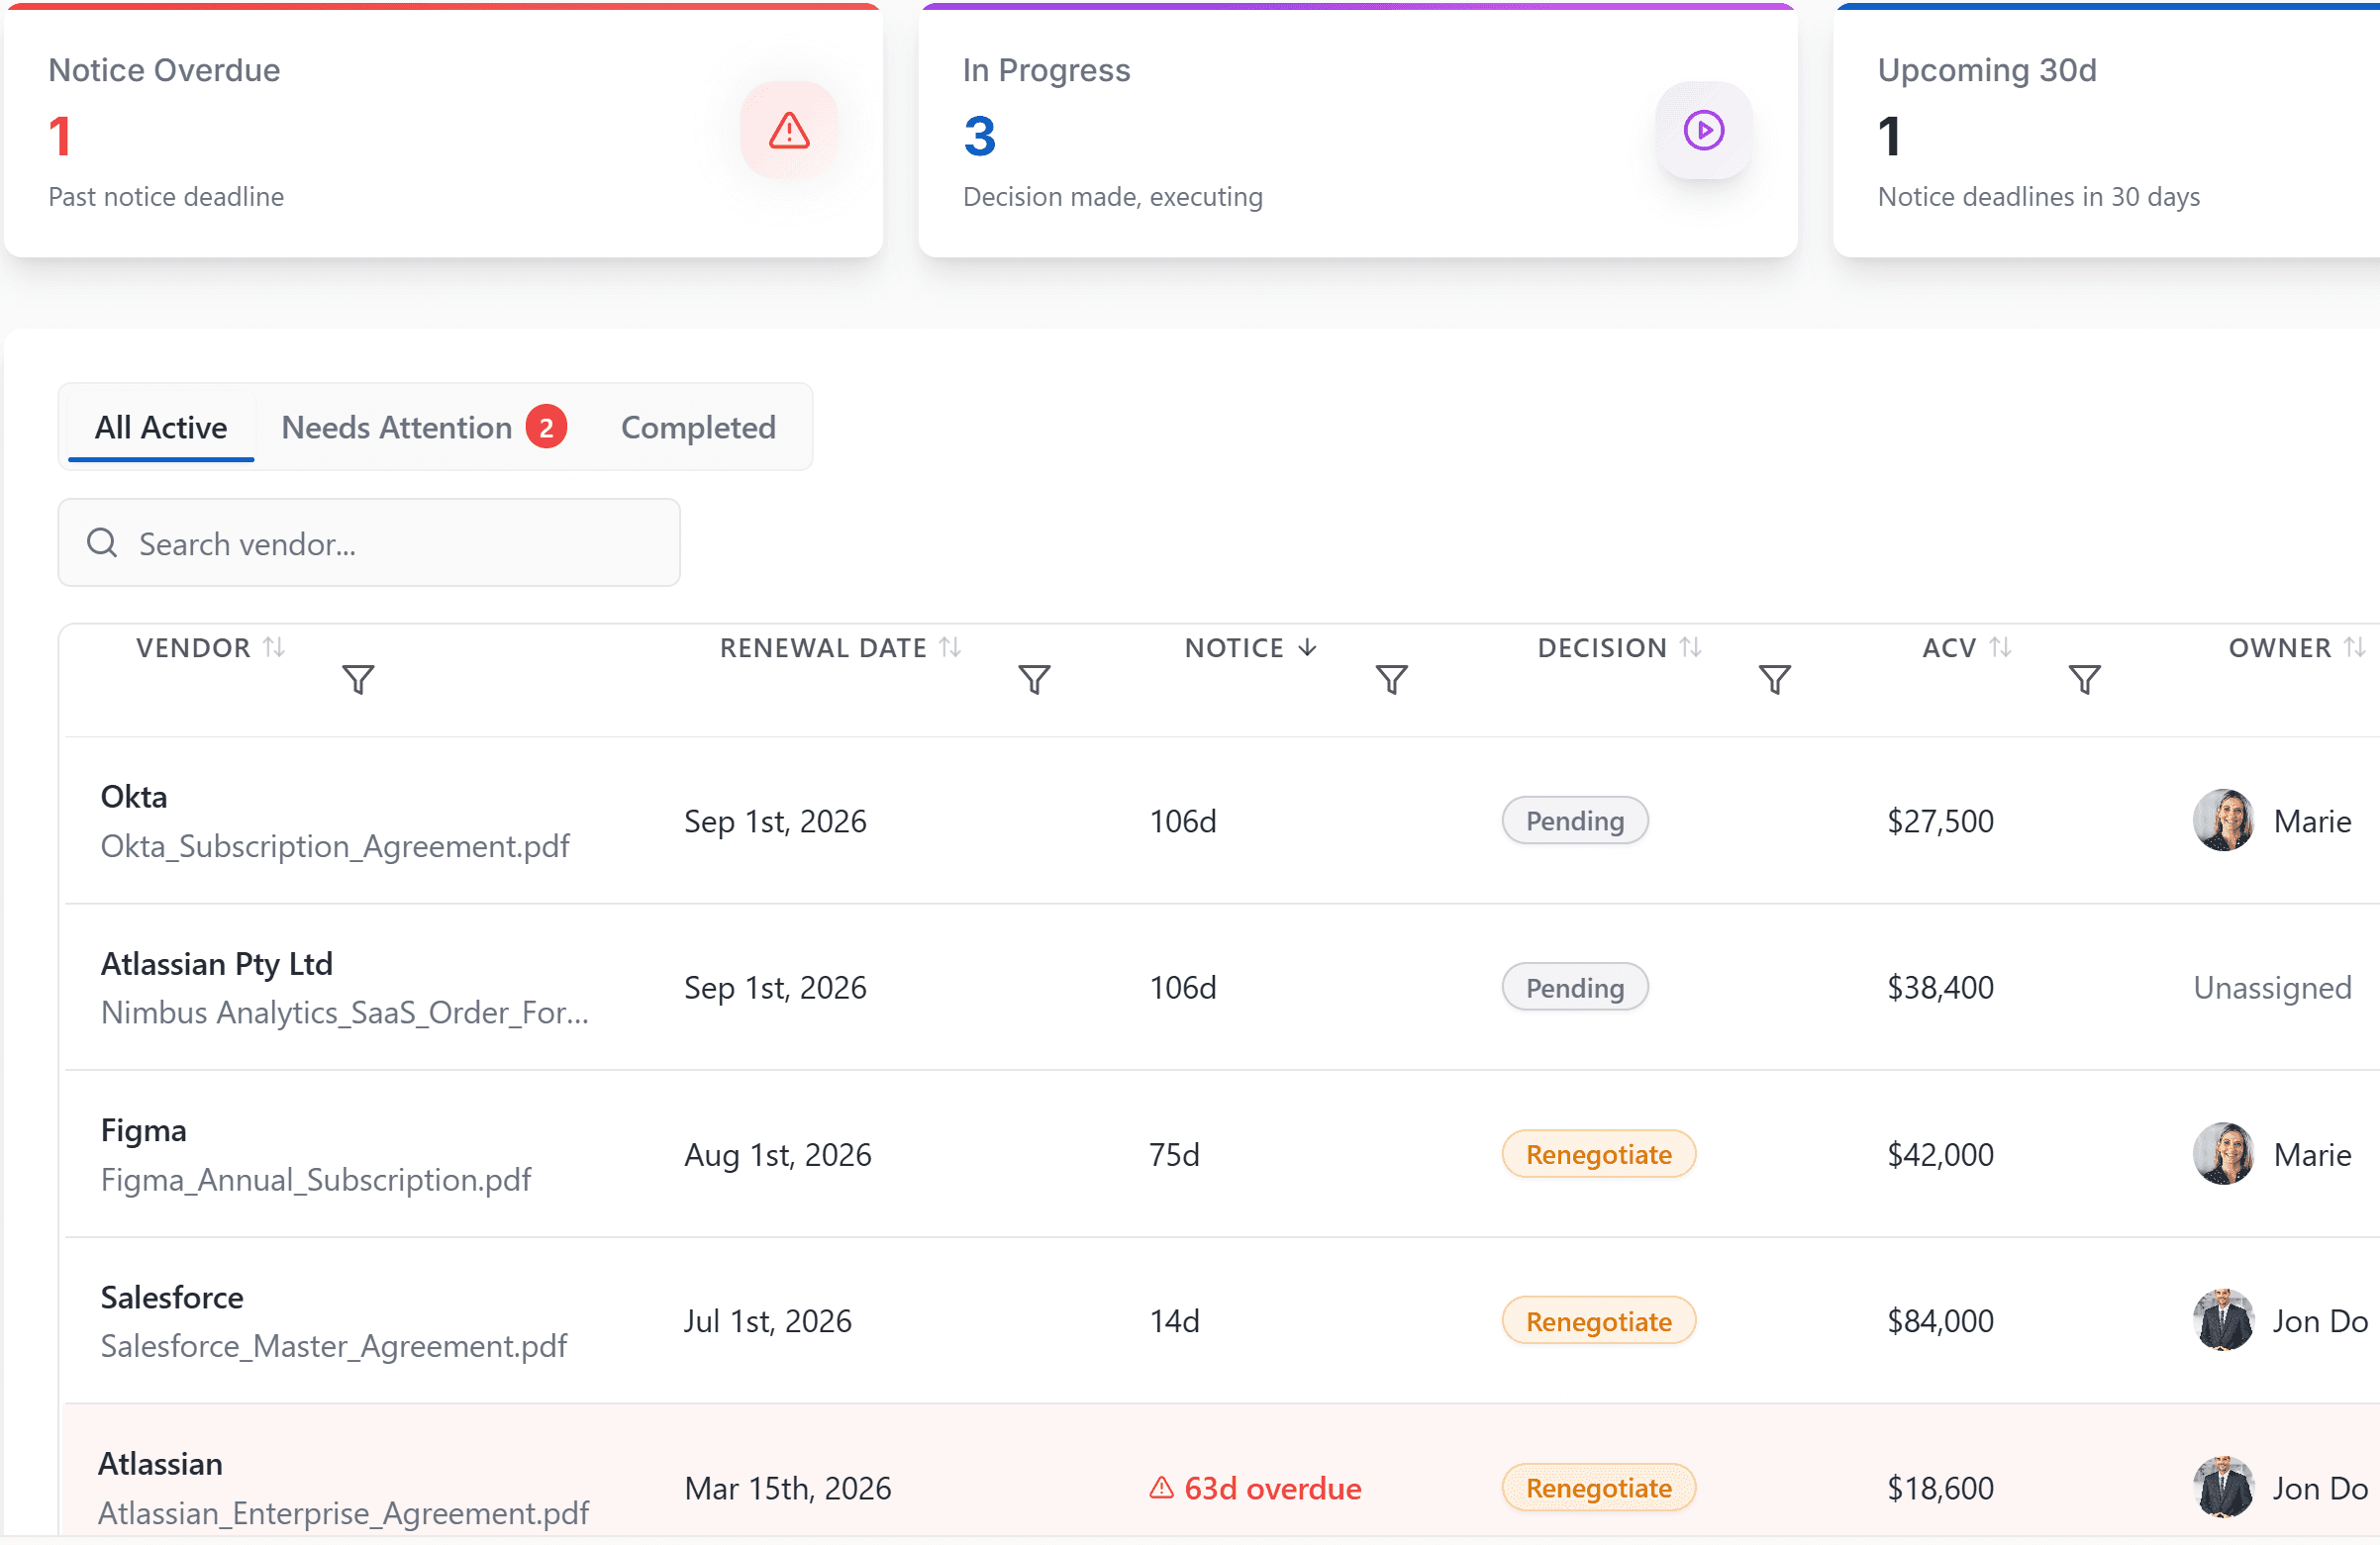Toggle sort on Vendor column
2380x1545 pixels.
tap(274, 648)
